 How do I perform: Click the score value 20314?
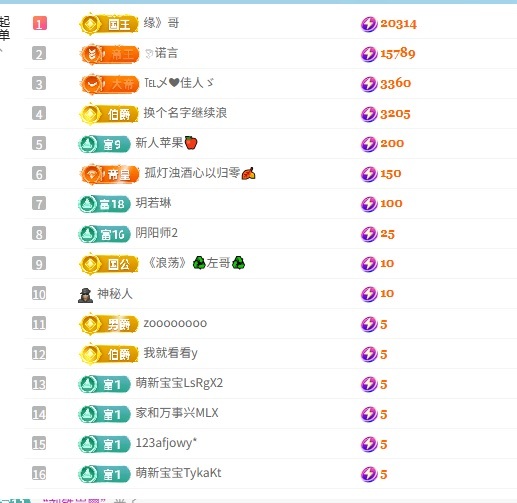[399, 24]
